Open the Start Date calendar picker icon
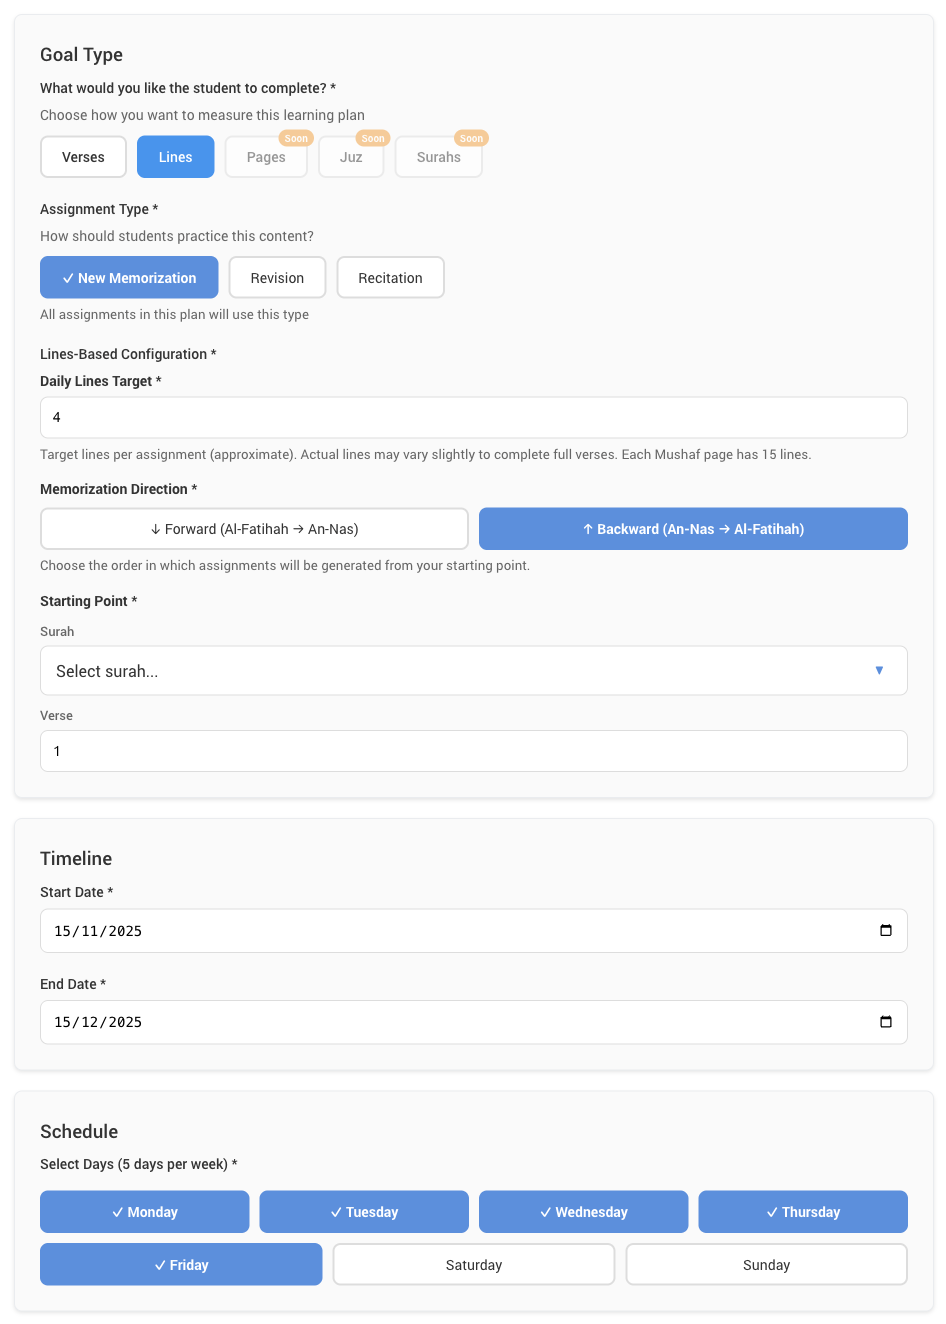946x1324 pixels. (885, 931)
